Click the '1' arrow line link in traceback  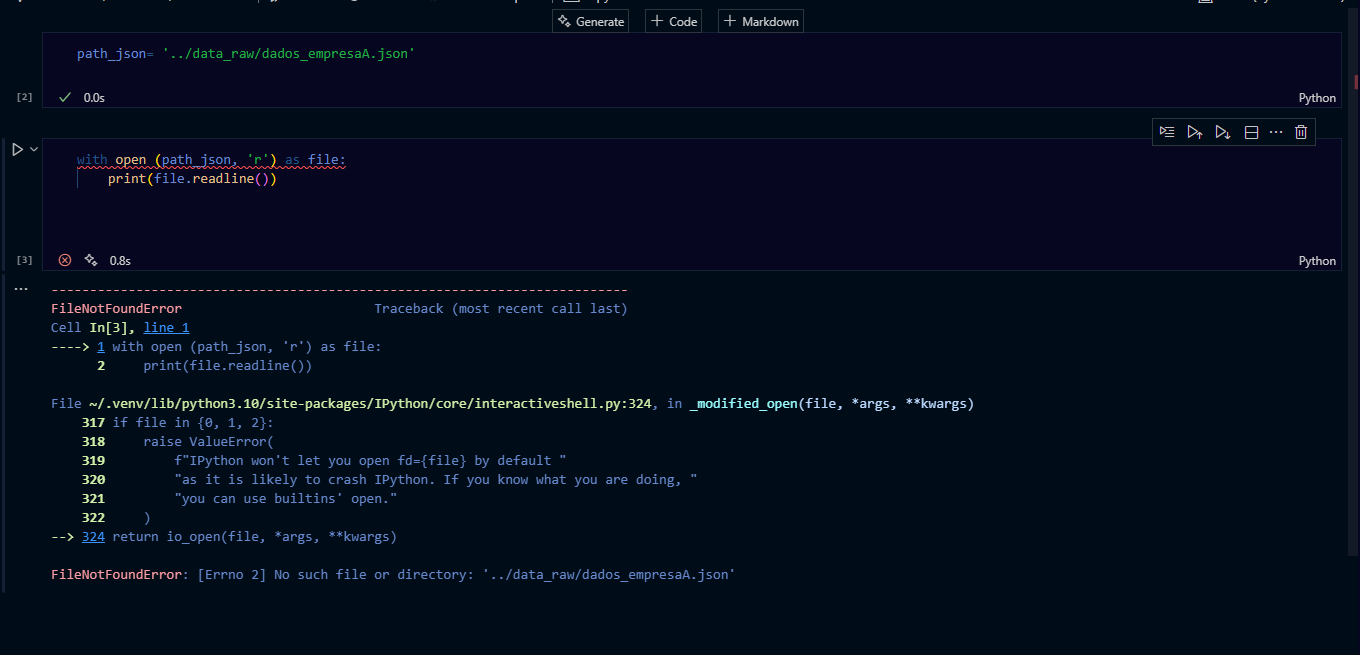(101, 347)
